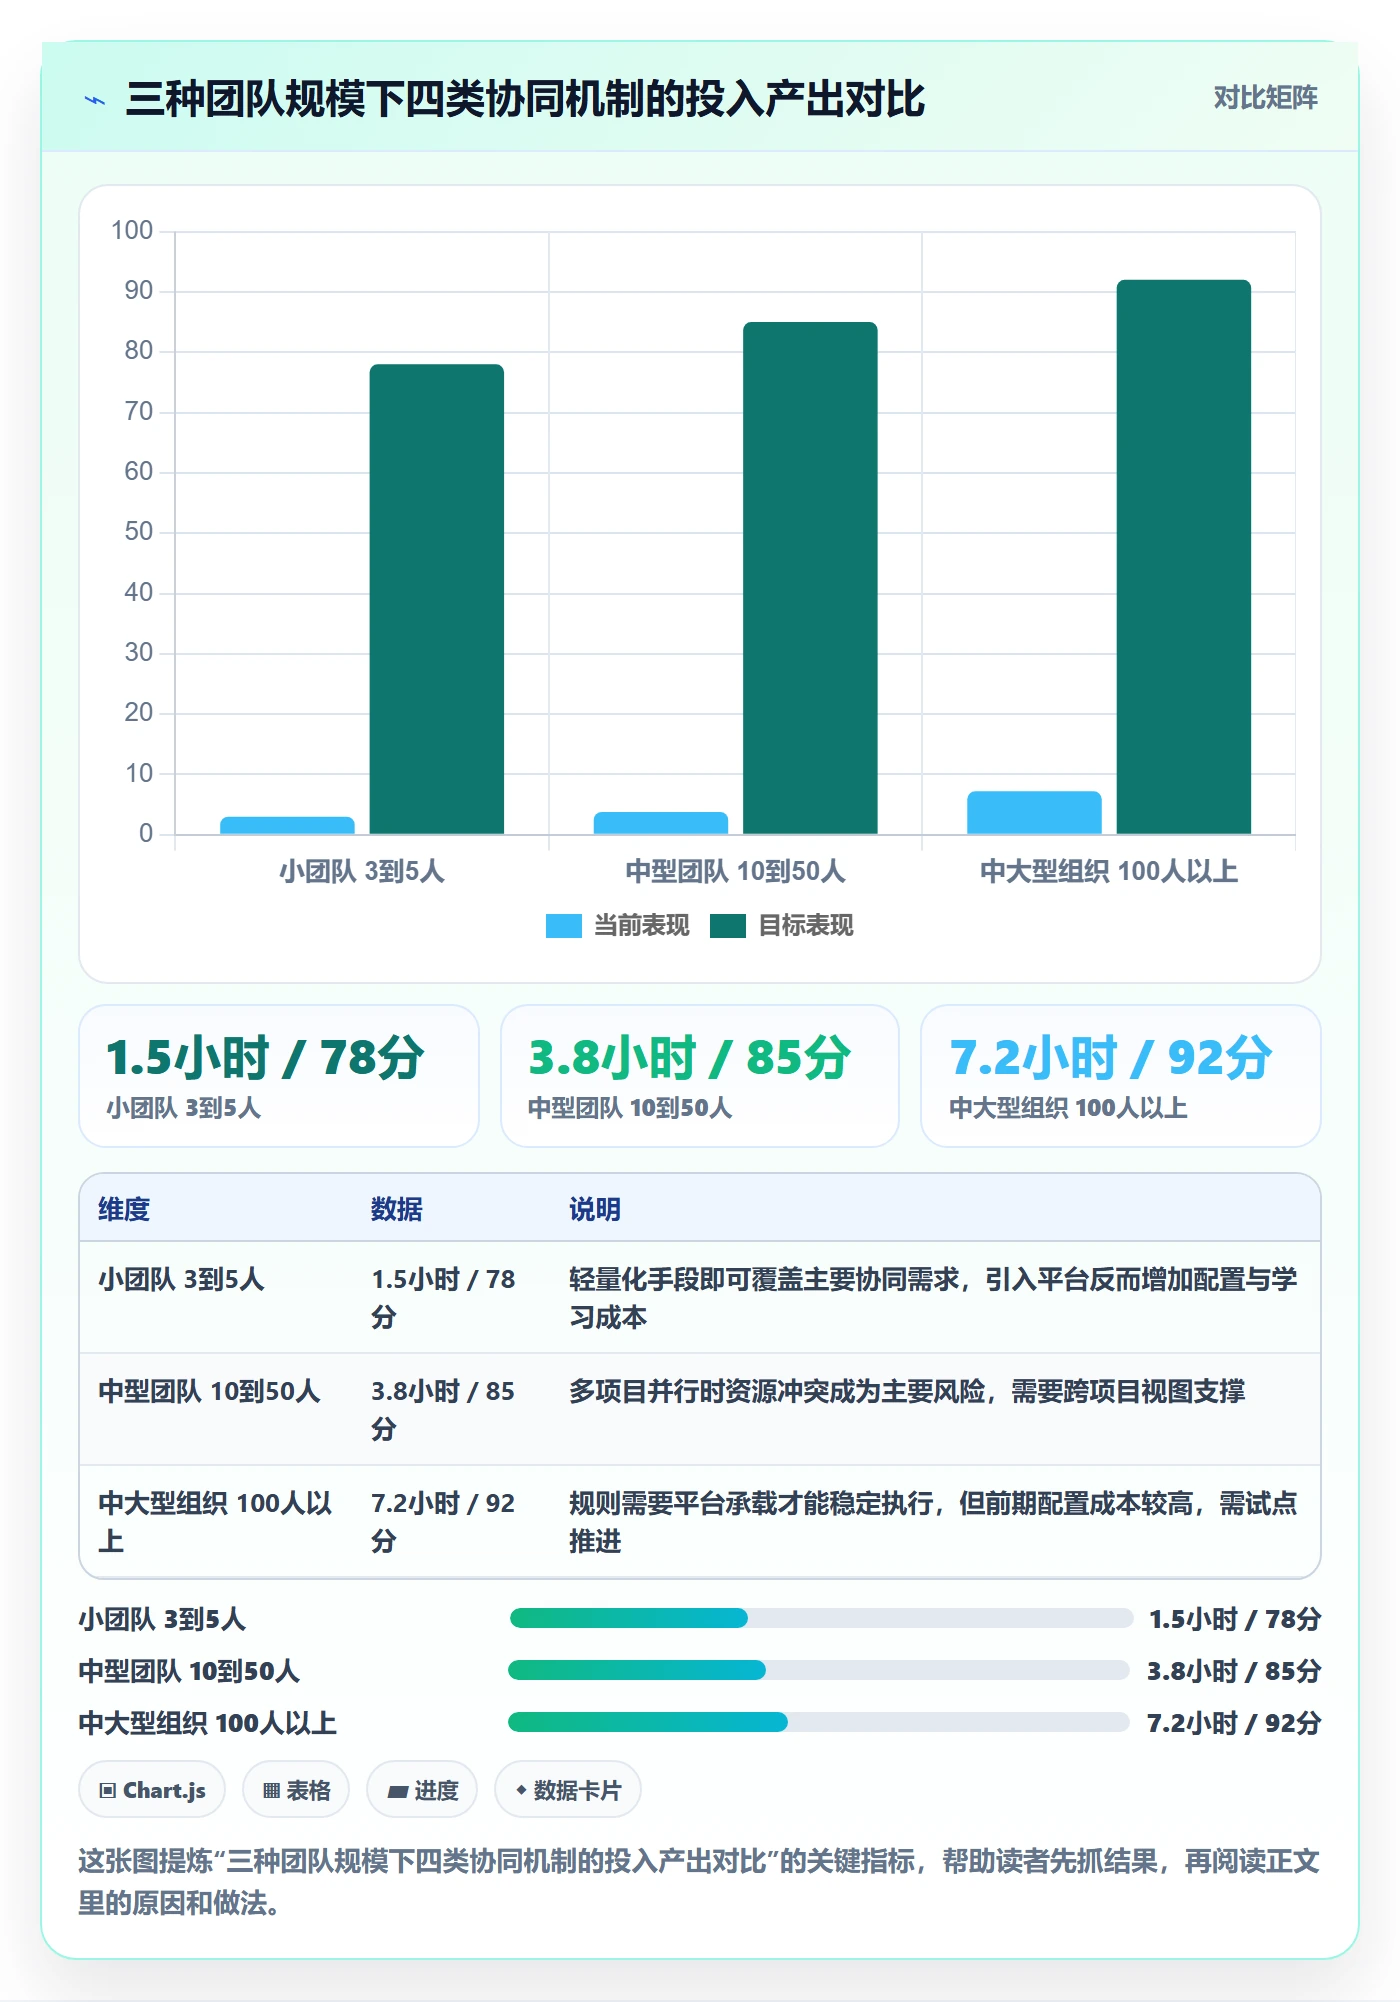Select the 表格 tag chip
This screenshot has height=2002, width=1400.
[296, 1790]
